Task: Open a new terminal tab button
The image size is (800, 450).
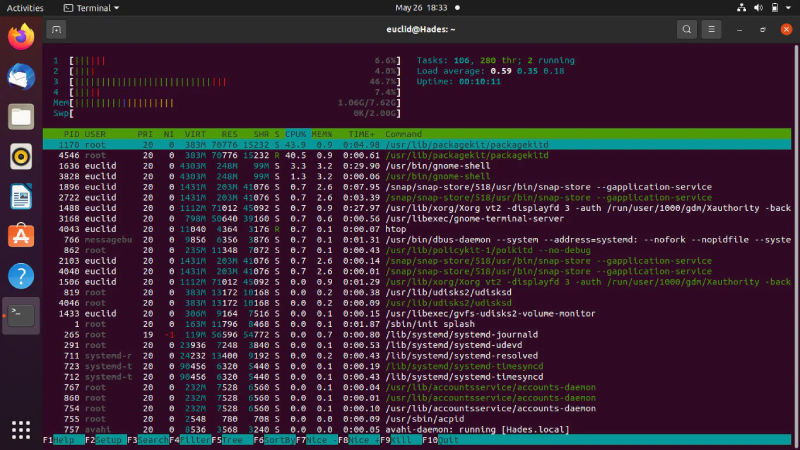Action: click(x=56, y=30)
